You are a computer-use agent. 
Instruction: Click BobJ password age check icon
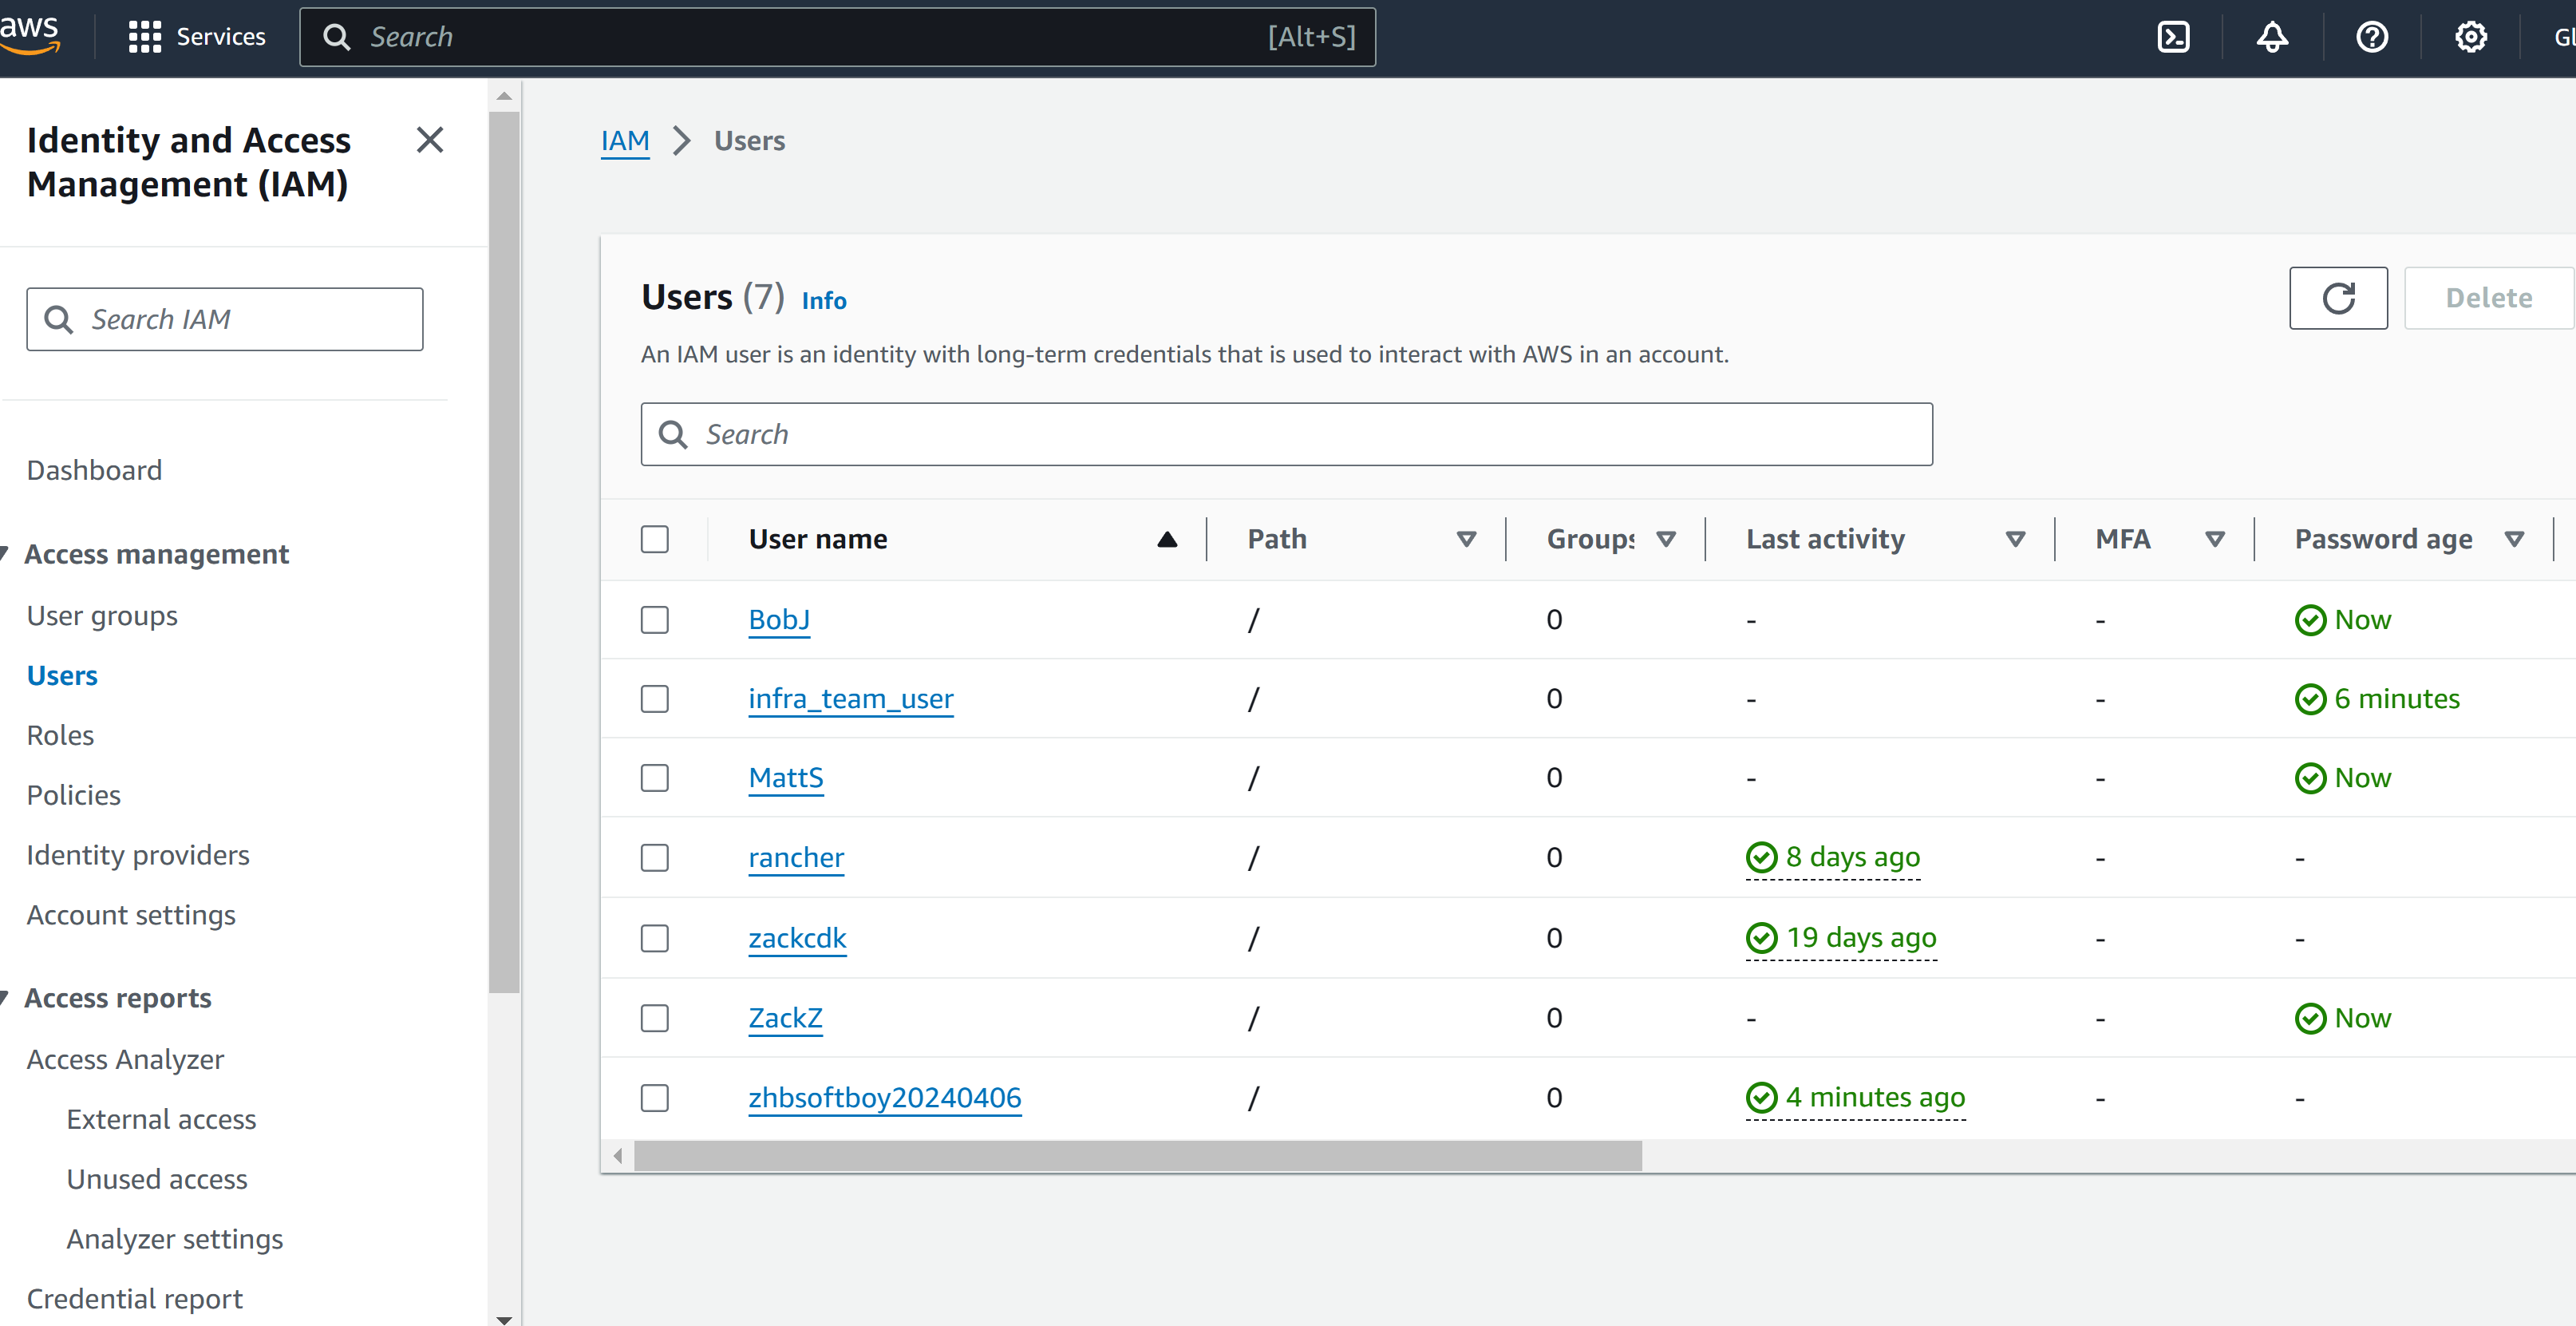(x=2310, y=620)
